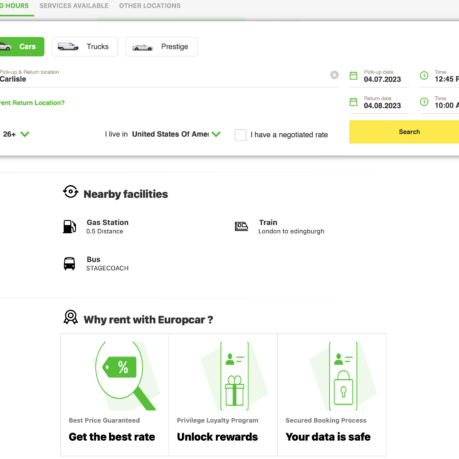Screen dimensions: 459x459
Task: Change return date 04.08.2023
Action: click(382, 106)
